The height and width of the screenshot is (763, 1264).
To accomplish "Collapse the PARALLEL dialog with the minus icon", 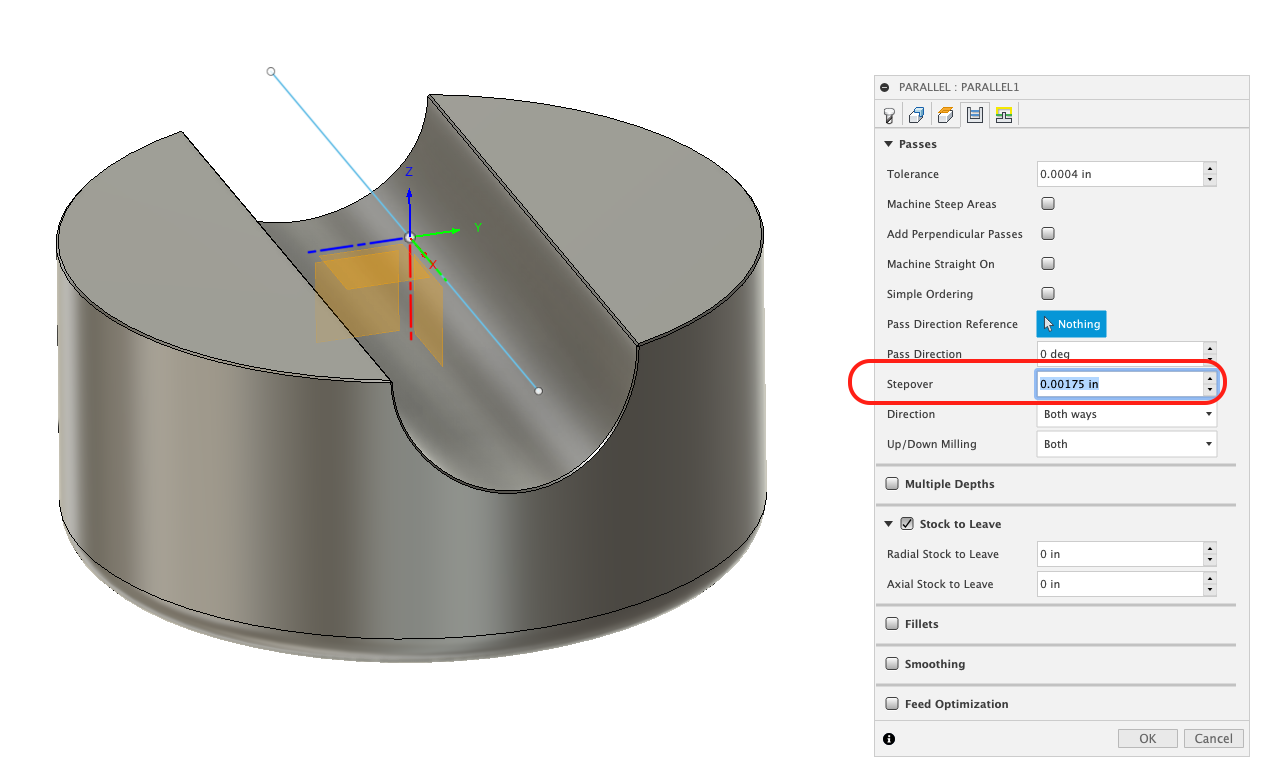I will (885, 88).
